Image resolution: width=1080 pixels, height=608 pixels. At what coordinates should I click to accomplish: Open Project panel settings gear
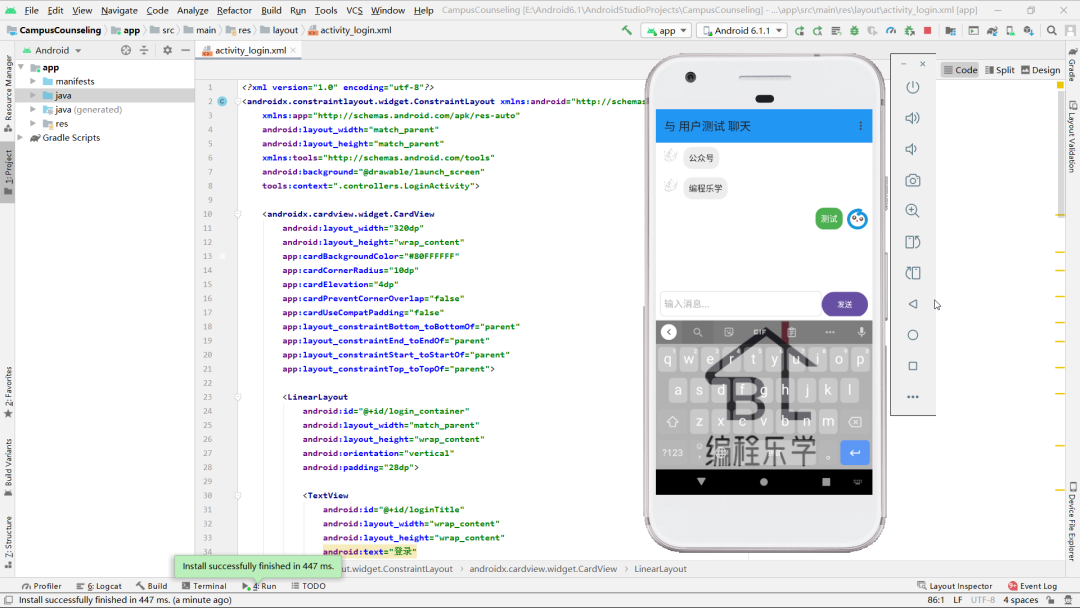tap(167, 50)
